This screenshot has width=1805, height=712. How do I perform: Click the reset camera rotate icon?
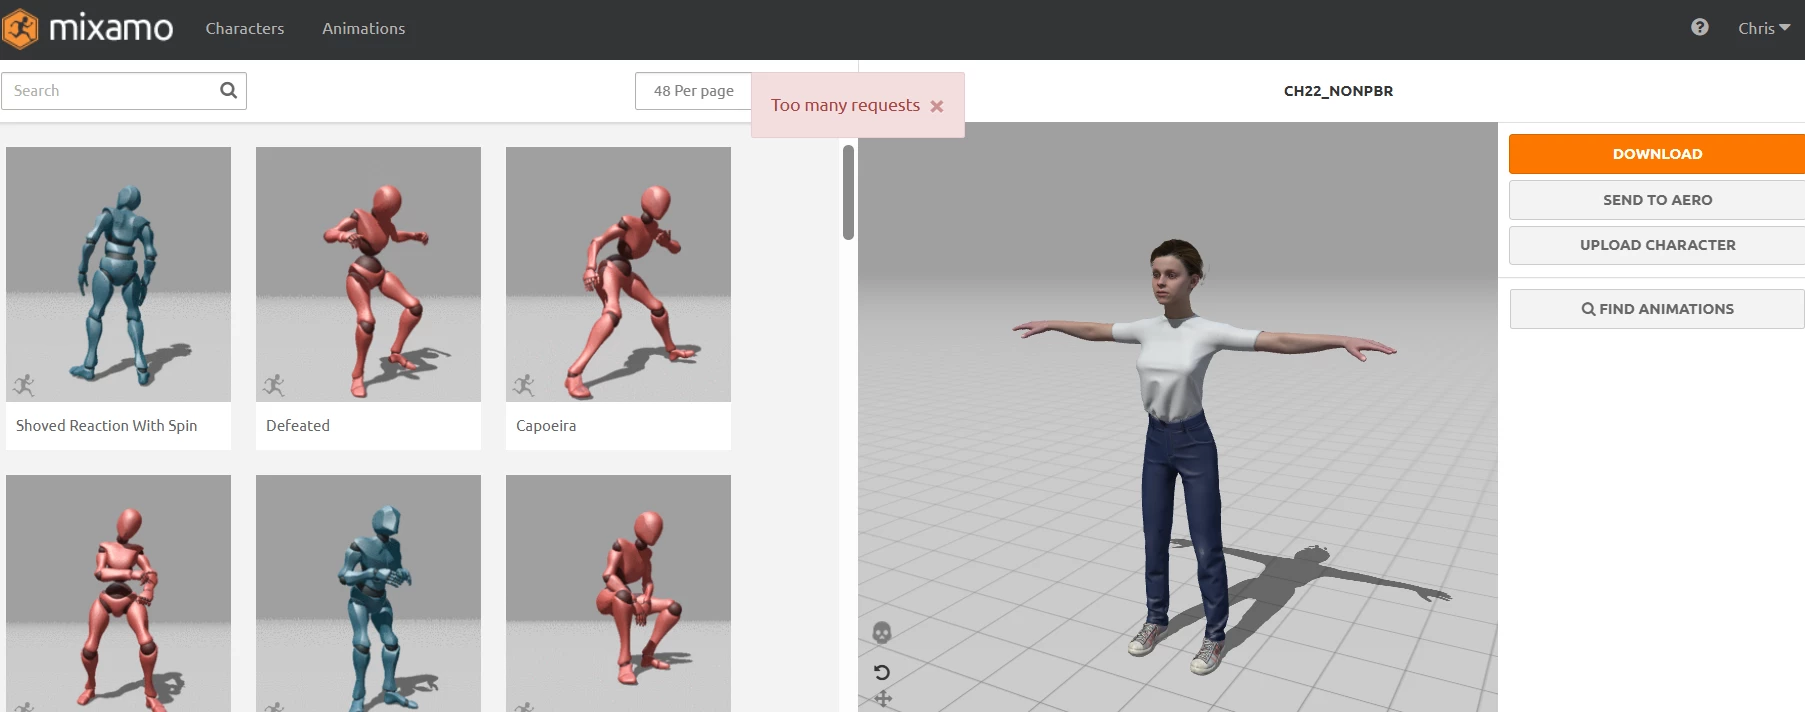point(882,672)
